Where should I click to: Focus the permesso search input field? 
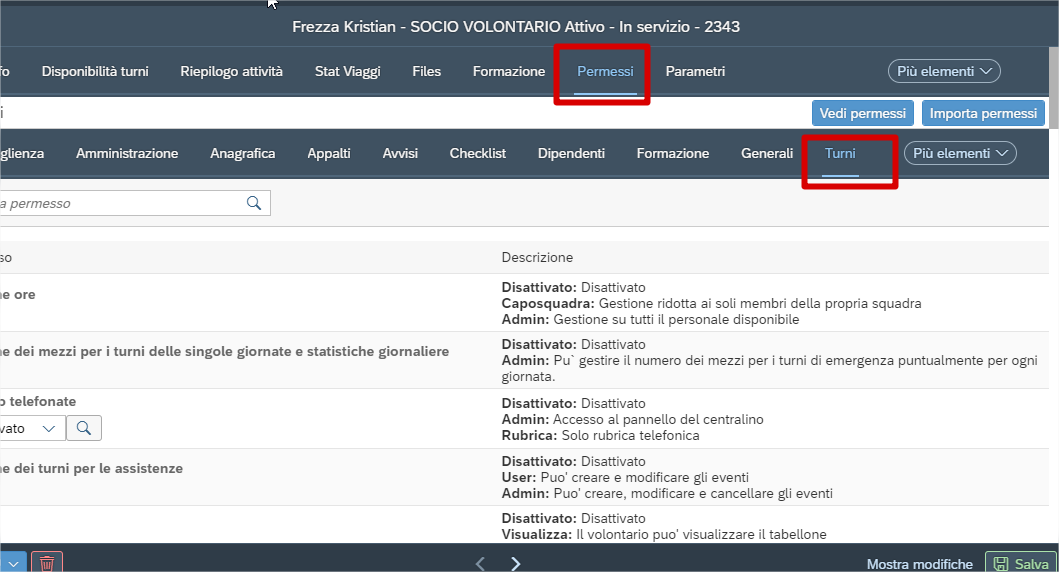122,203
